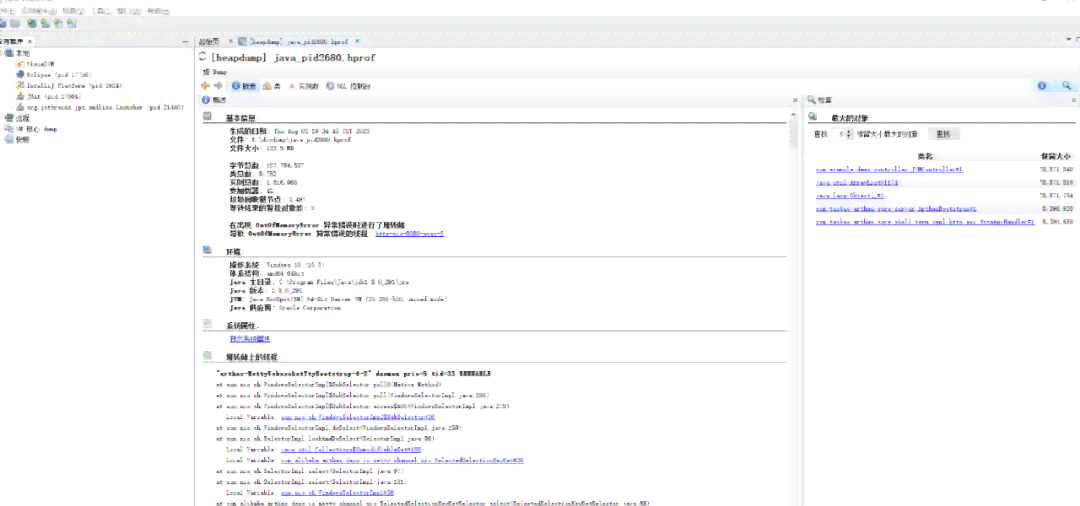Click the second main toolbar icon

(15, 23)
